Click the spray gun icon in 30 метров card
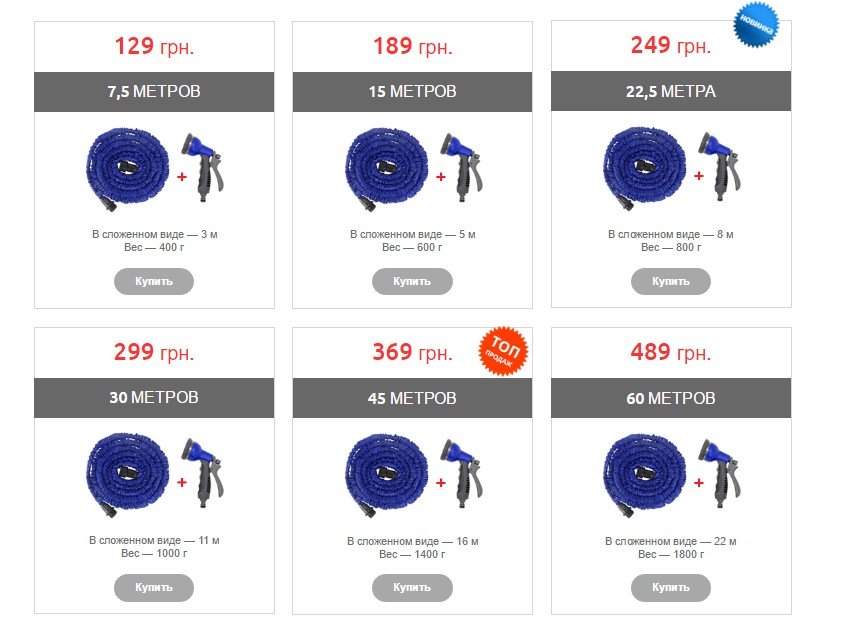 click(x=203, y=472)
